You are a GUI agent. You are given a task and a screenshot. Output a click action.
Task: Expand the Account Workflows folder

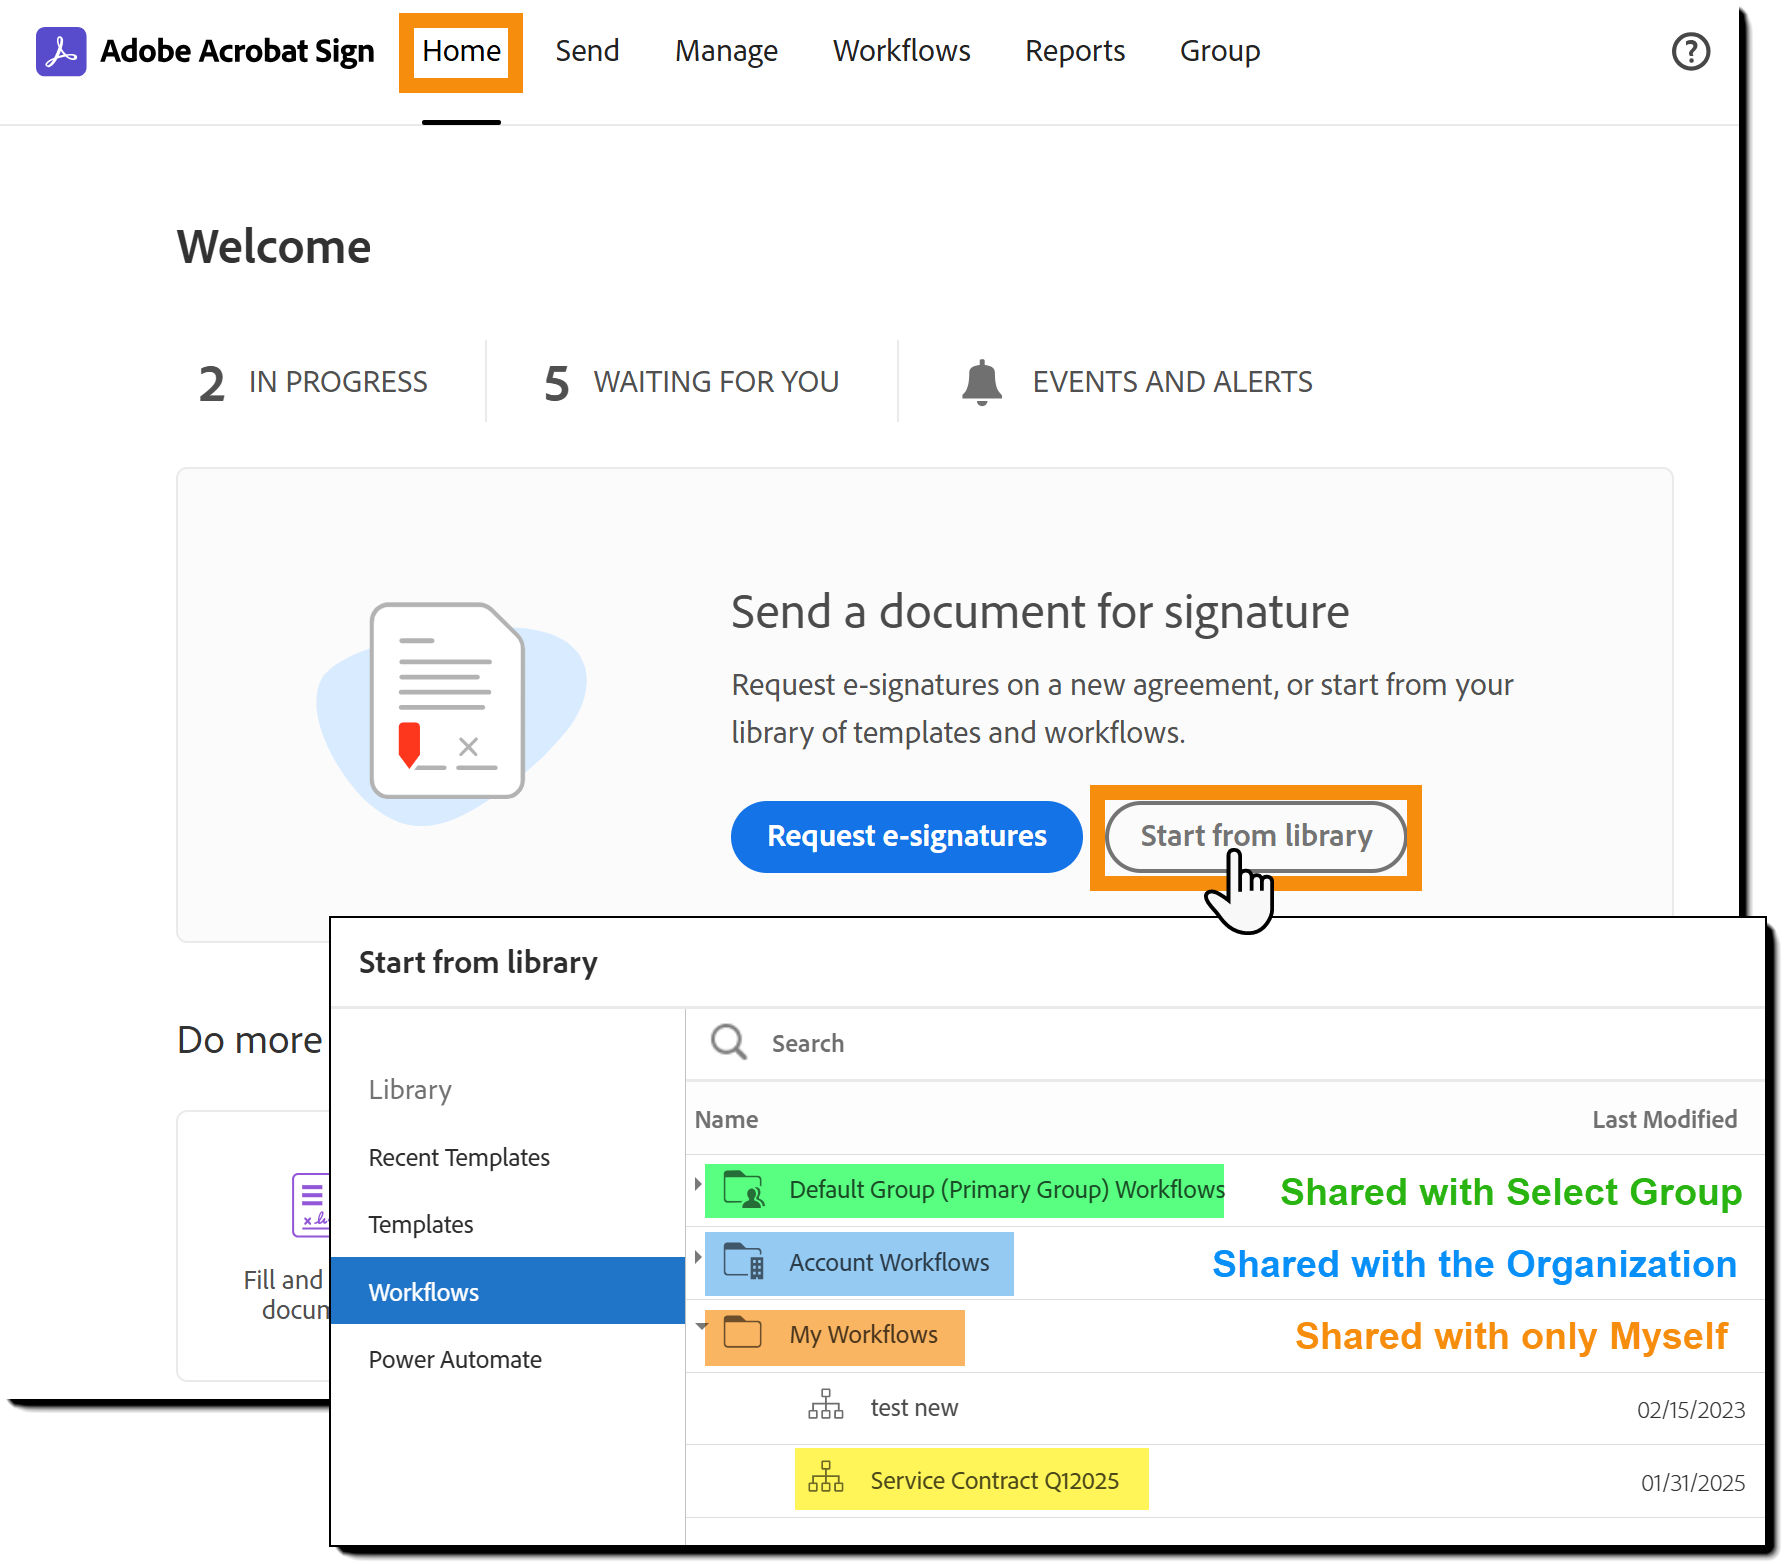pyautogui.click(x=697, y=1256)
